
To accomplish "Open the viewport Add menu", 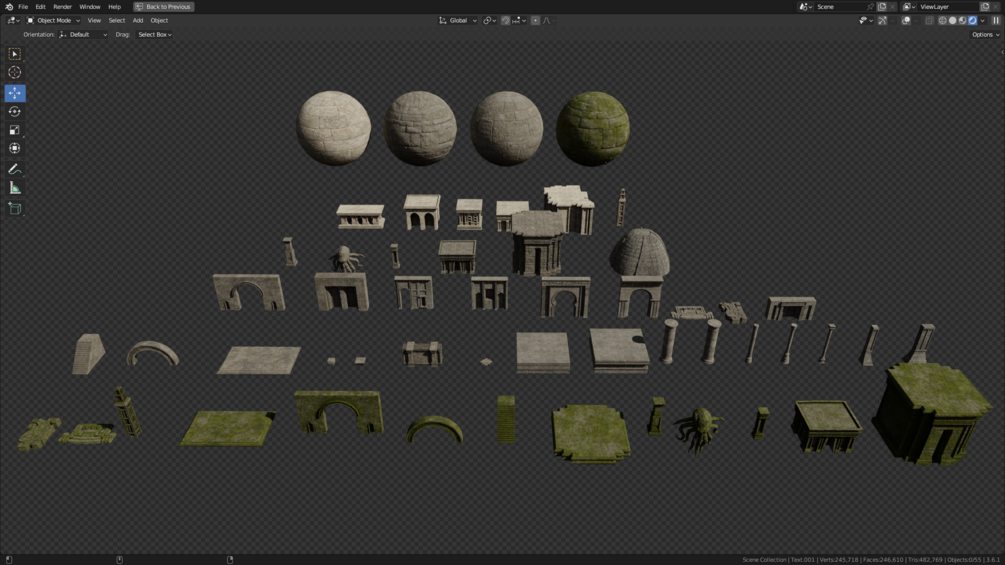I will (x=138, y=20).
